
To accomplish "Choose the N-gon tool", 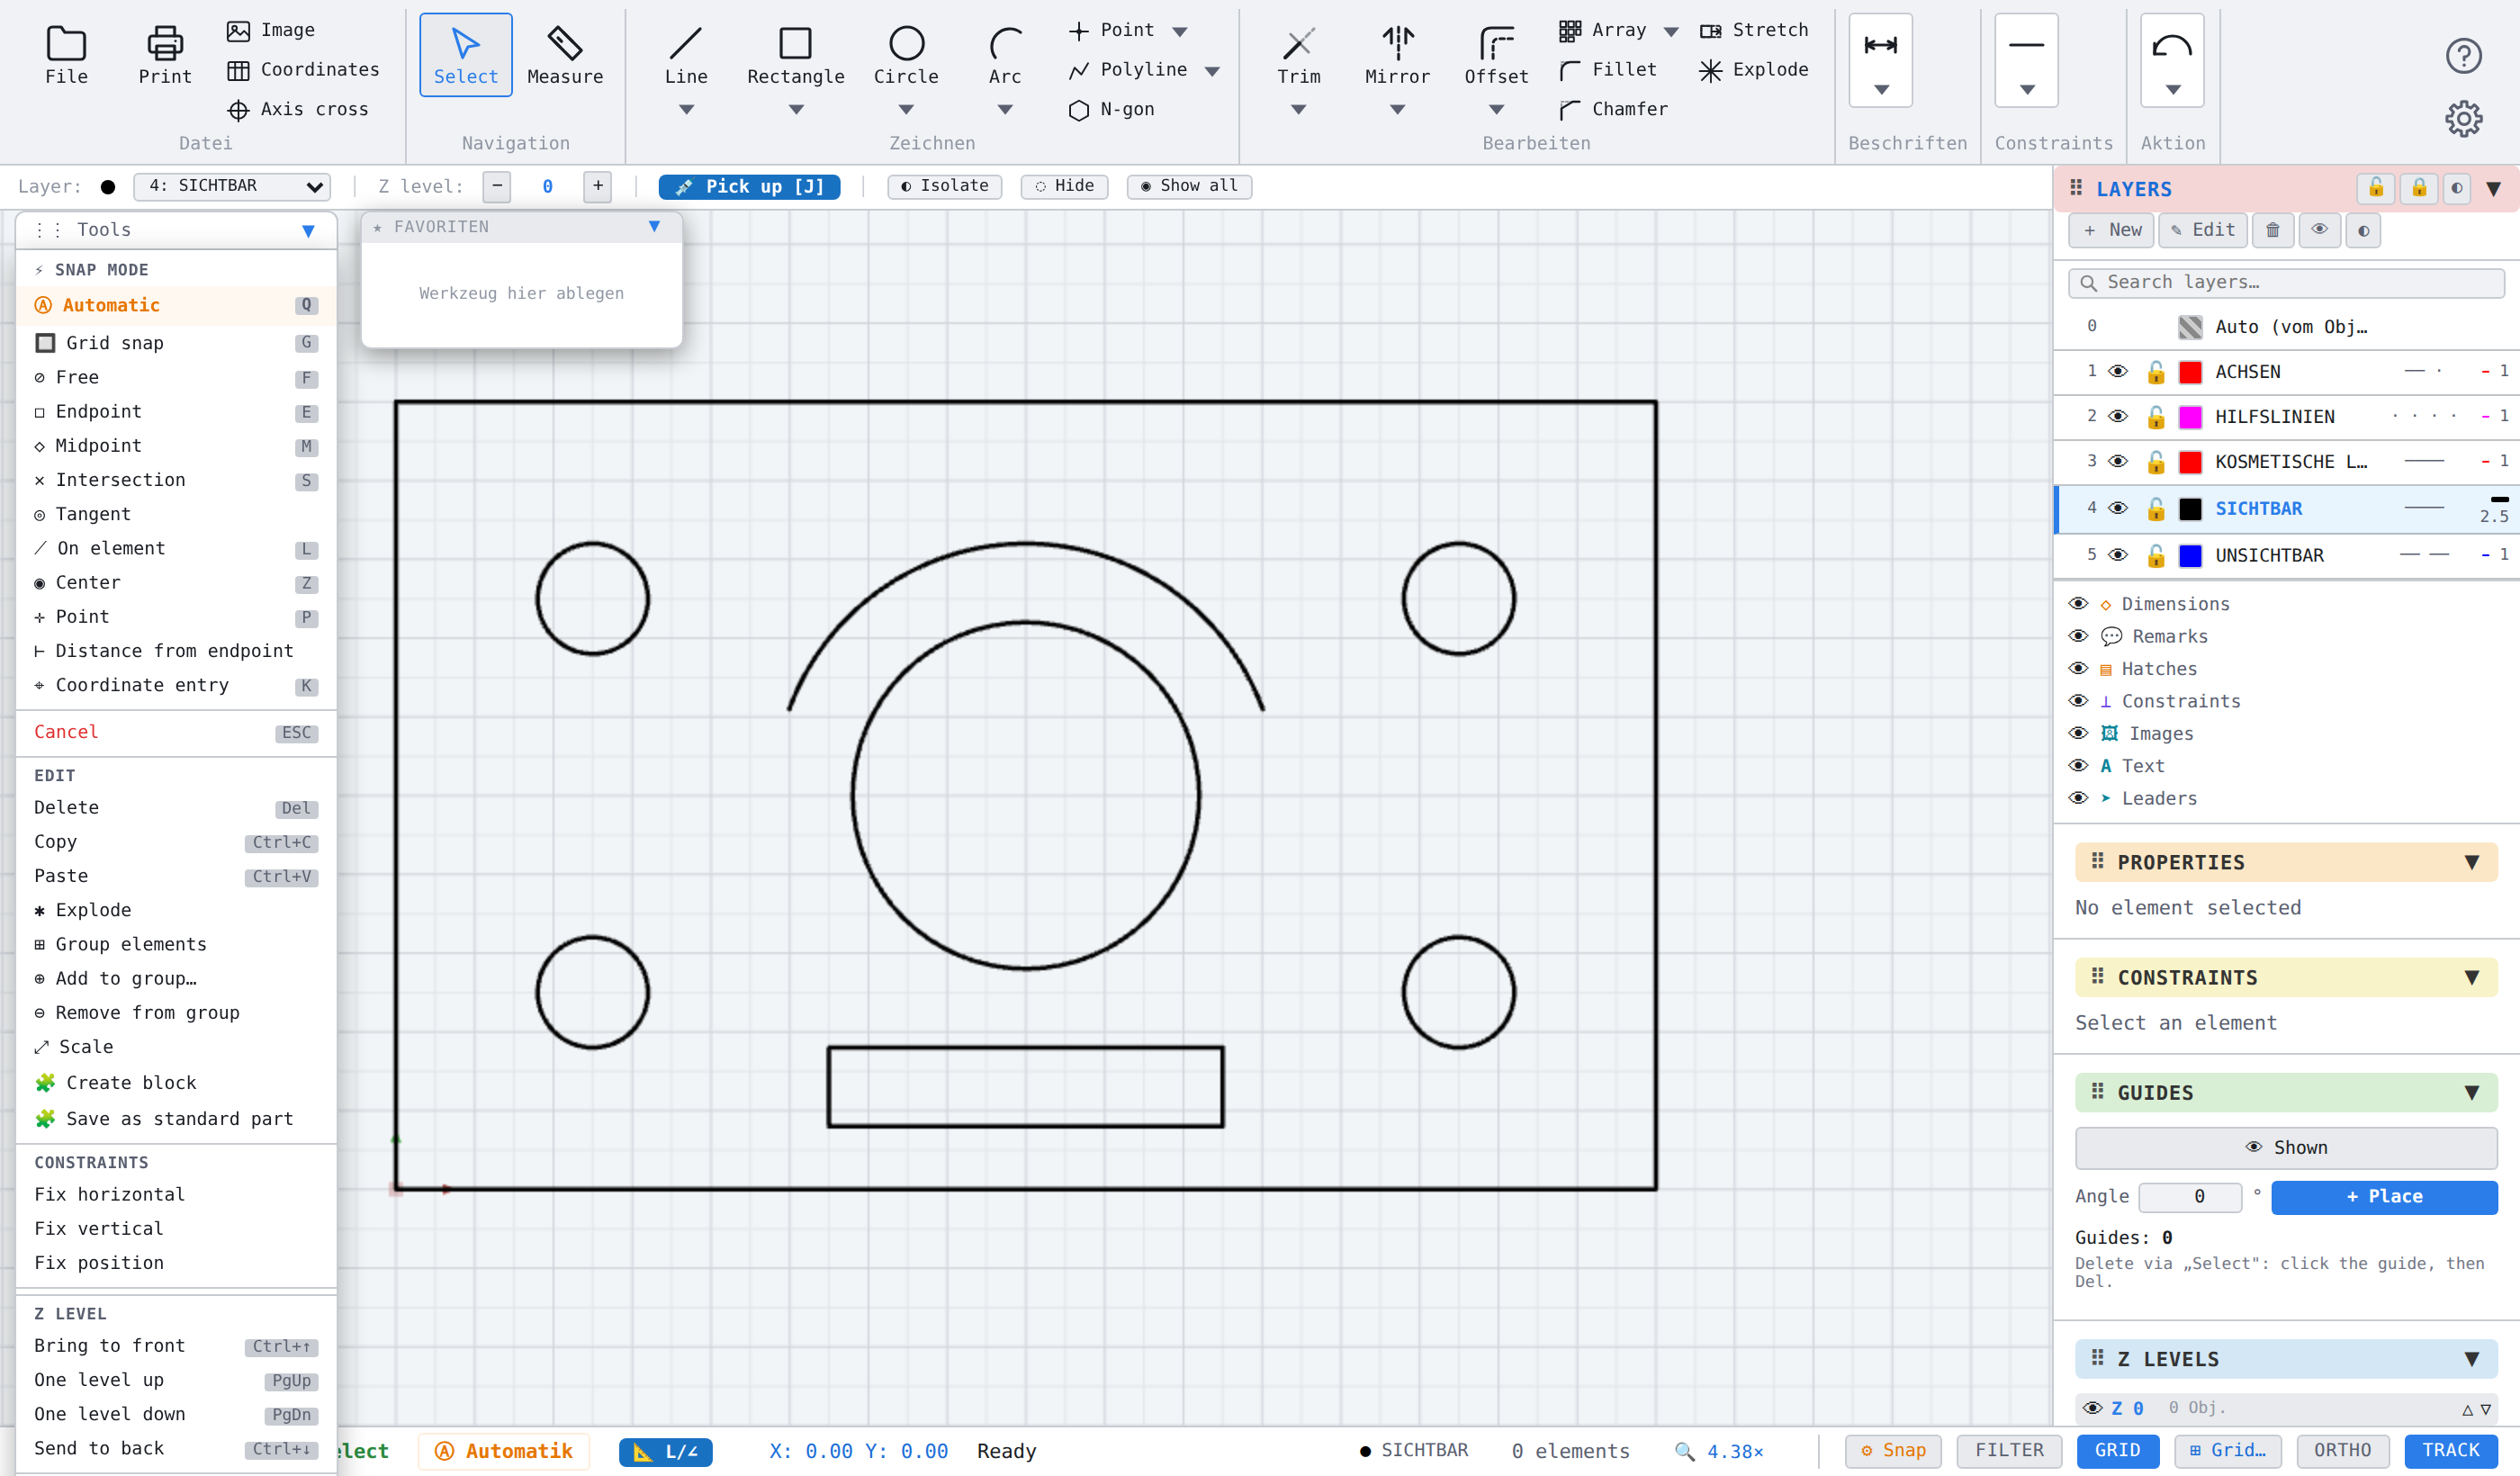I will [1112, 109].
